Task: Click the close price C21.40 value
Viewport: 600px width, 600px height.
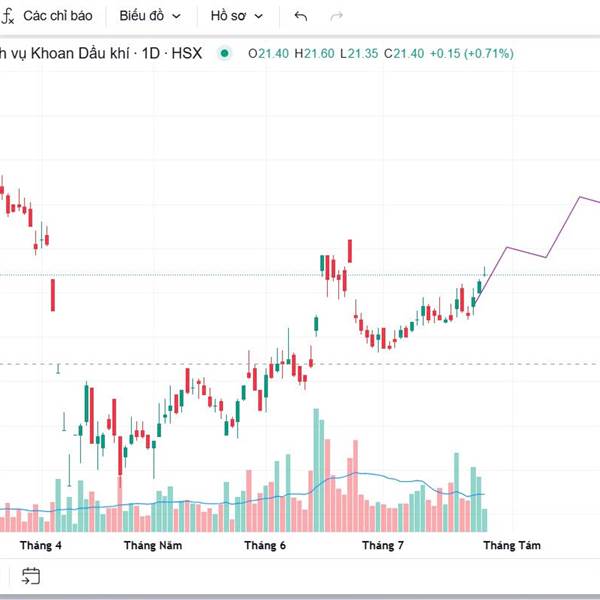Action: coord(404,53)
